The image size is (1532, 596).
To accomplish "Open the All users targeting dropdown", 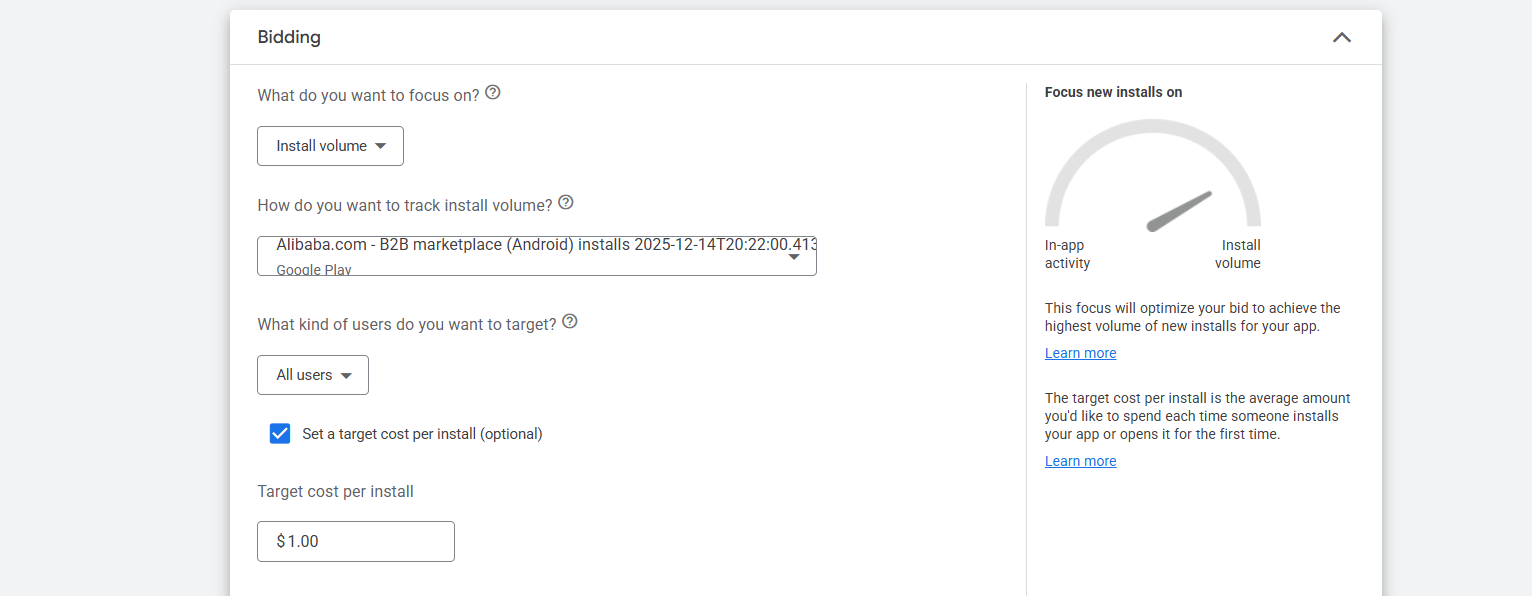I will (x=313, y=375).
